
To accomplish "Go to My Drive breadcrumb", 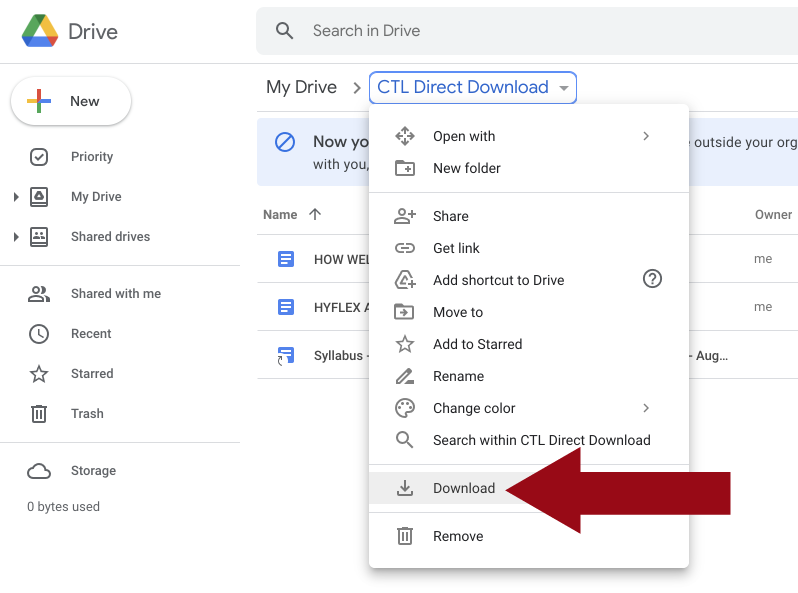I will (301, 87).
